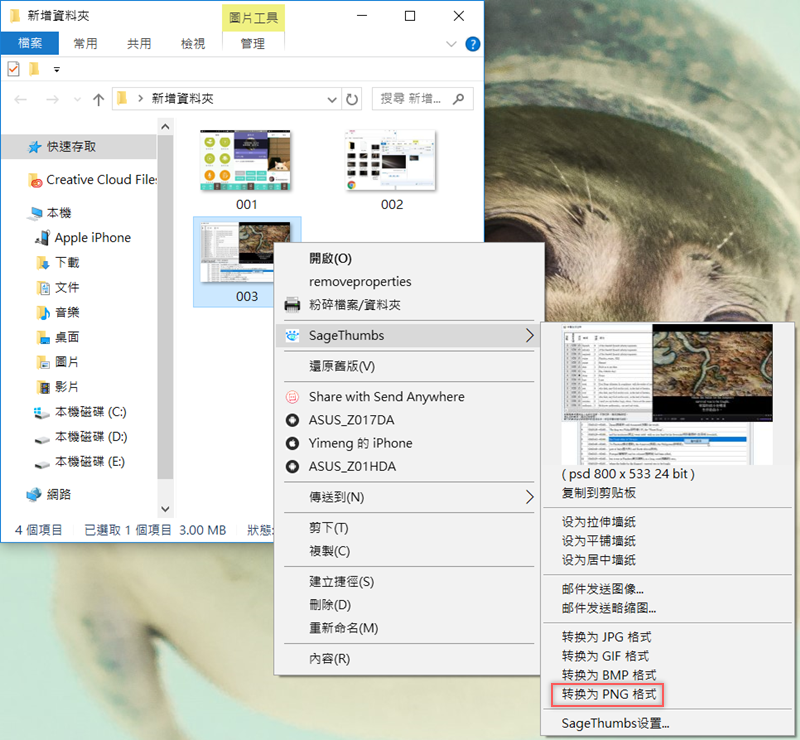Open the address bar history dropdown
This screenshot has width=800, height=740.
click(333, 99)
